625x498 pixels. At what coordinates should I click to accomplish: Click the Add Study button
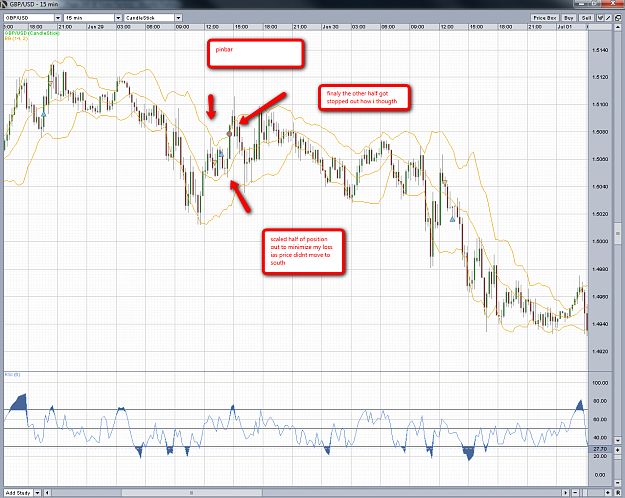pos(18,493)
